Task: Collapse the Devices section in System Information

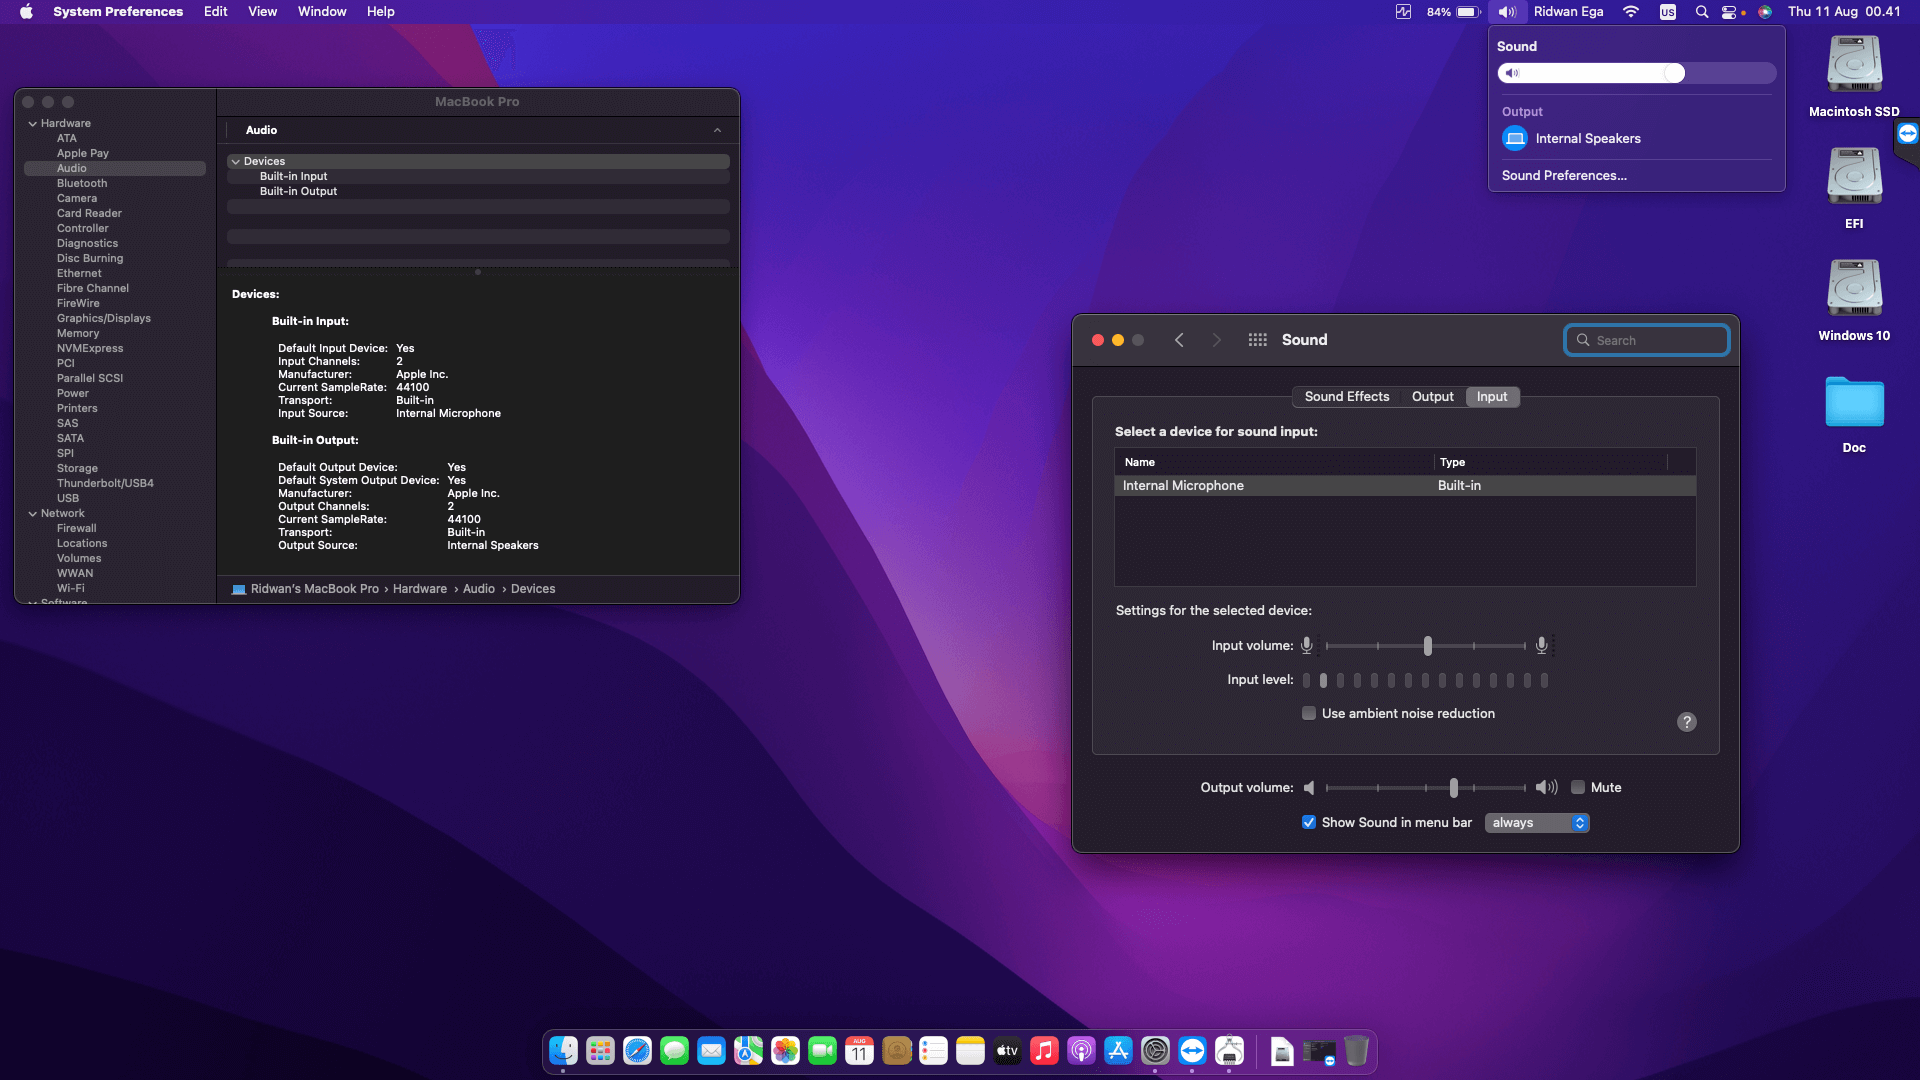Action: coord(236,161)
